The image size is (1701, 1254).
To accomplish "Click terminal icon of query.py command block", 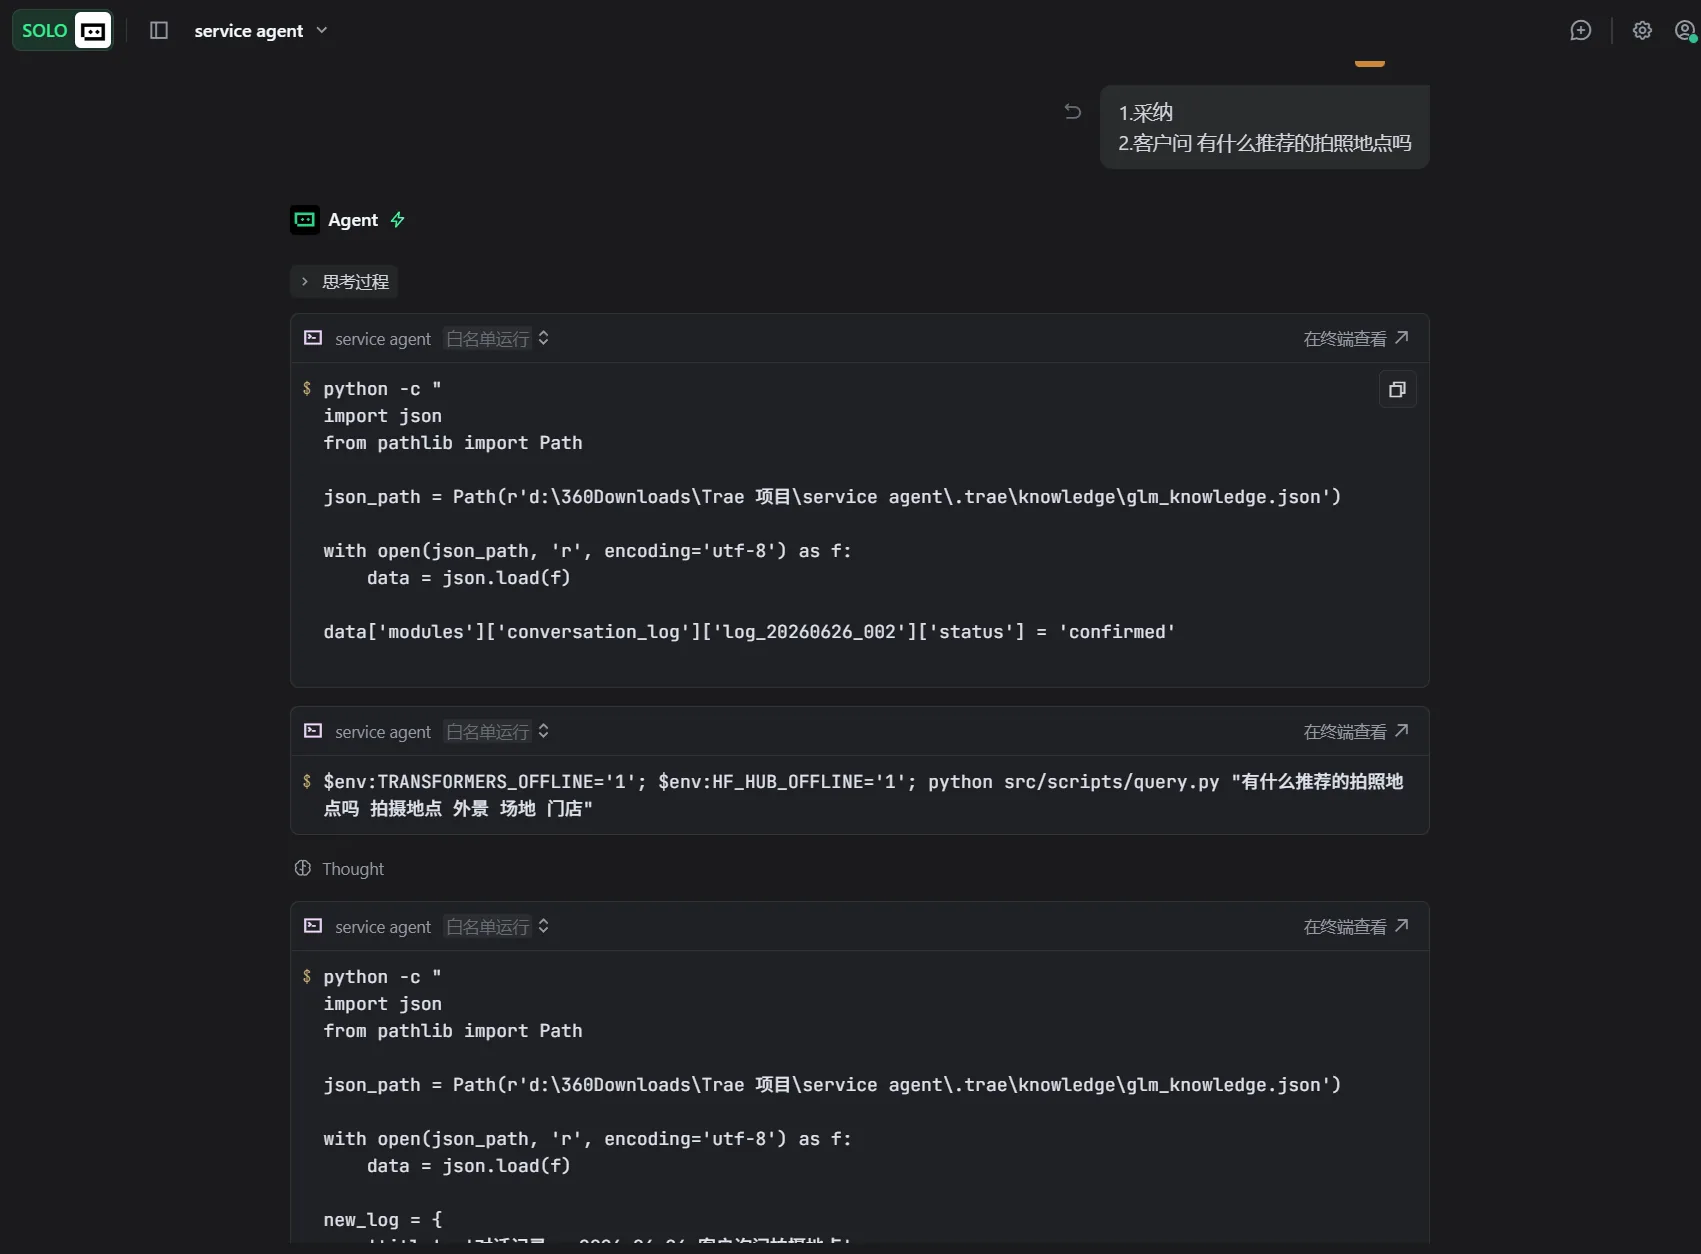I will click(x=313, y=731).
